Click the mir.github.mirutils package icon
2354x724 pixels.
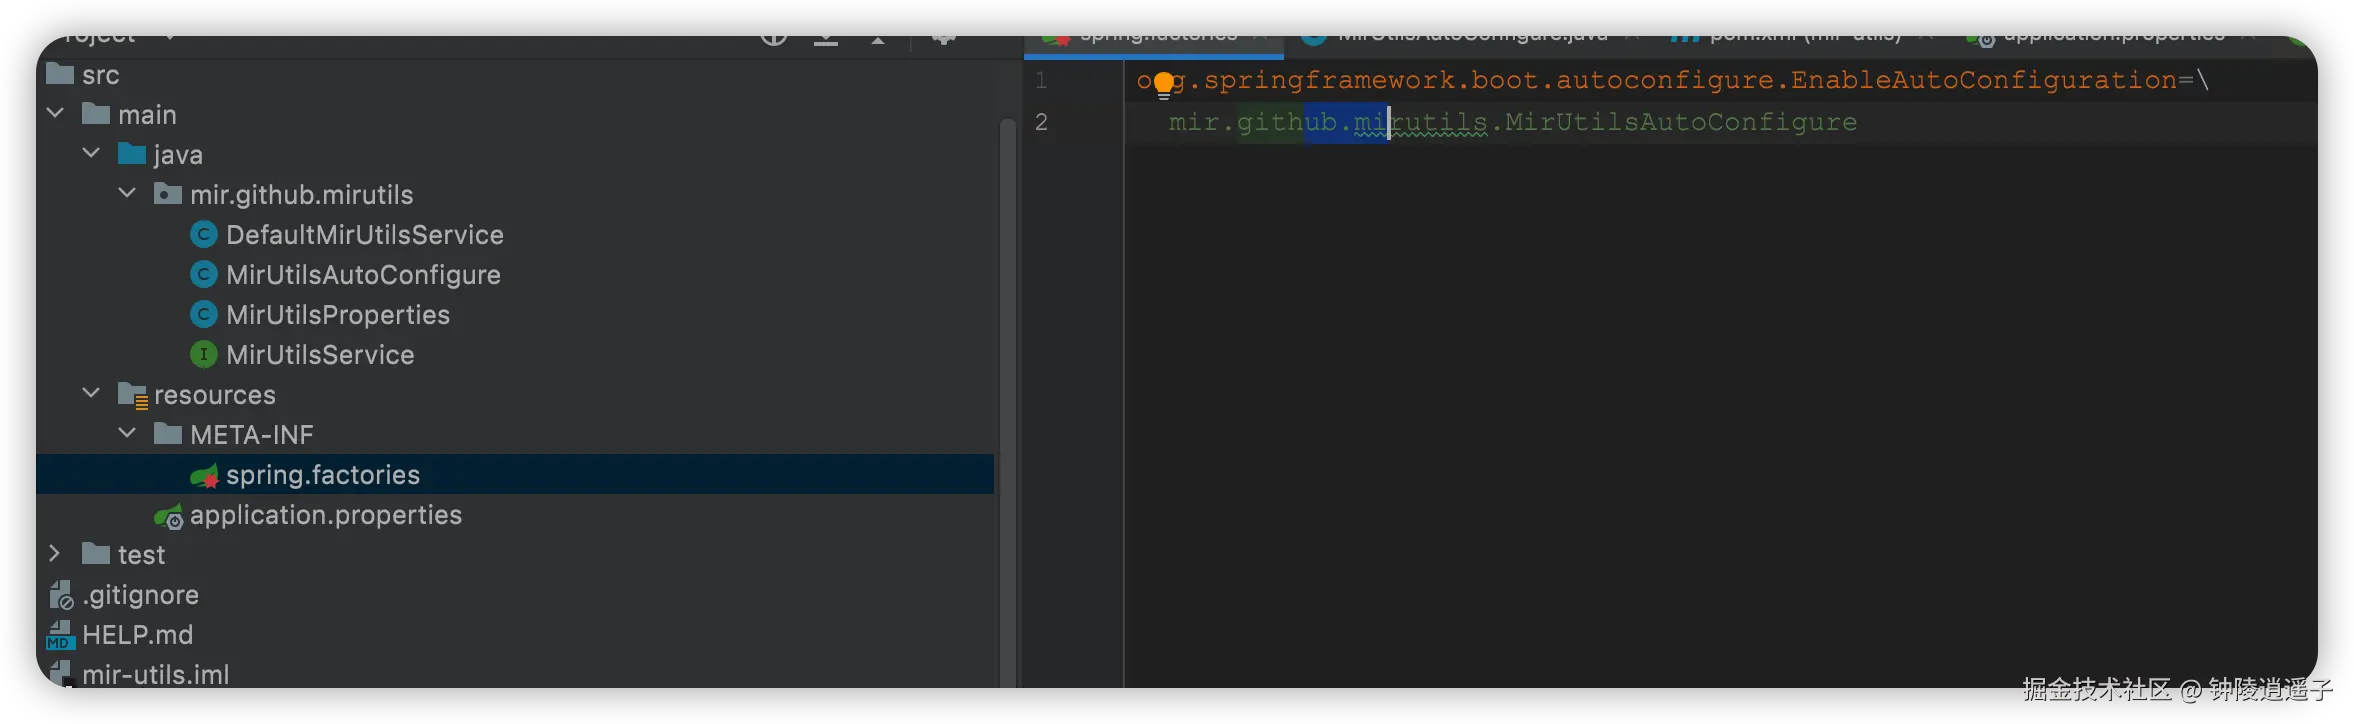(168, 194)
